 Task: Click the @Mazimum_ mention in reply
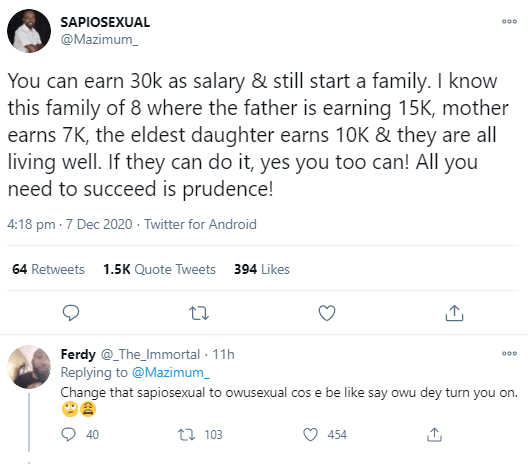point(171,373)
